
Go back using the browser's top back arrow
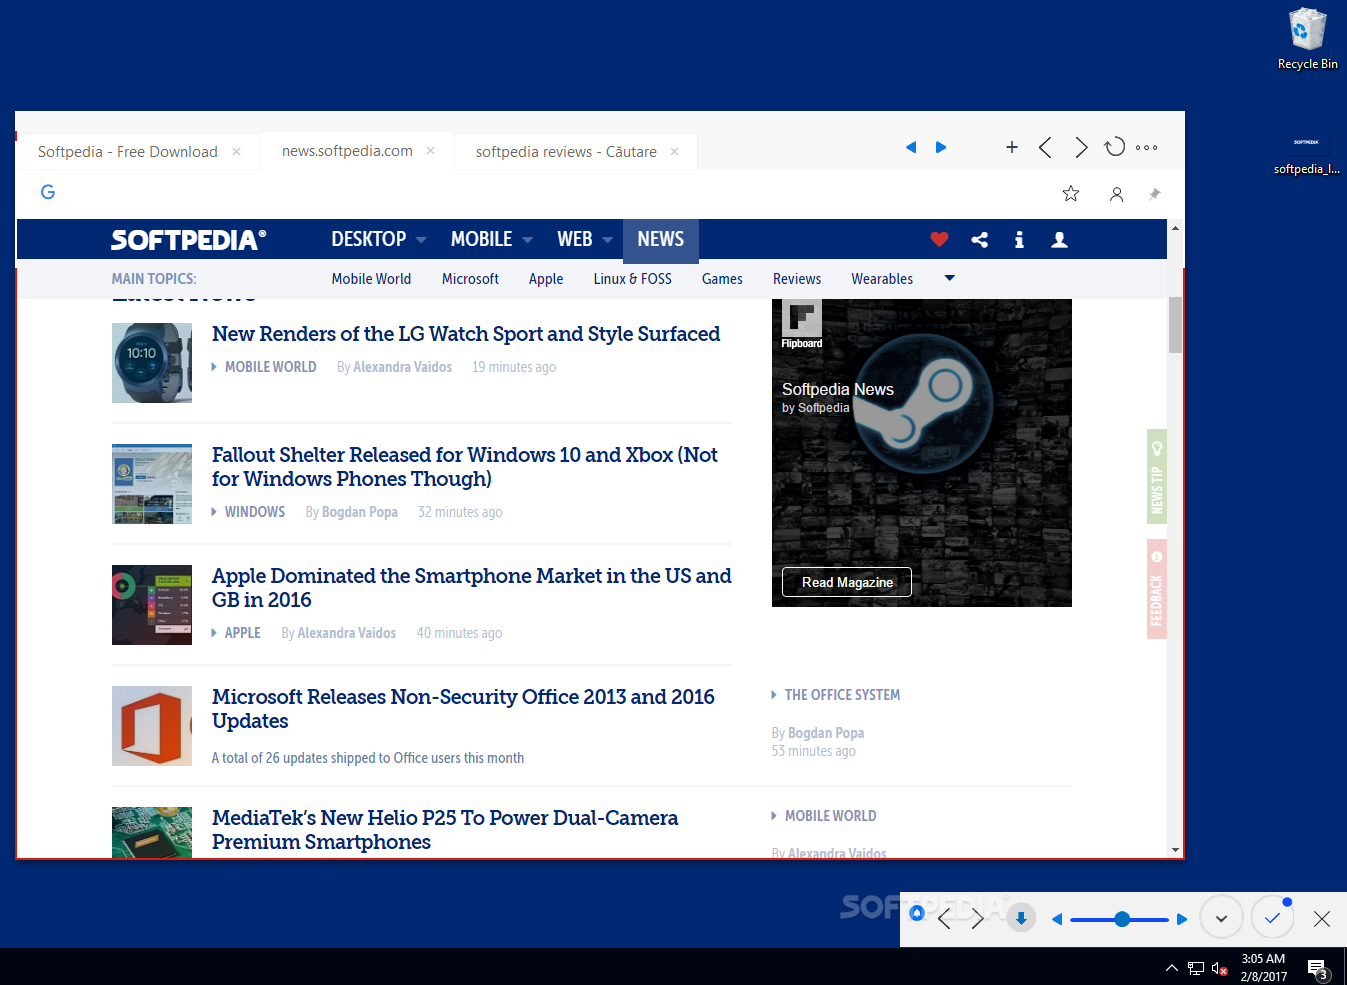click(x=1045, y=148)
